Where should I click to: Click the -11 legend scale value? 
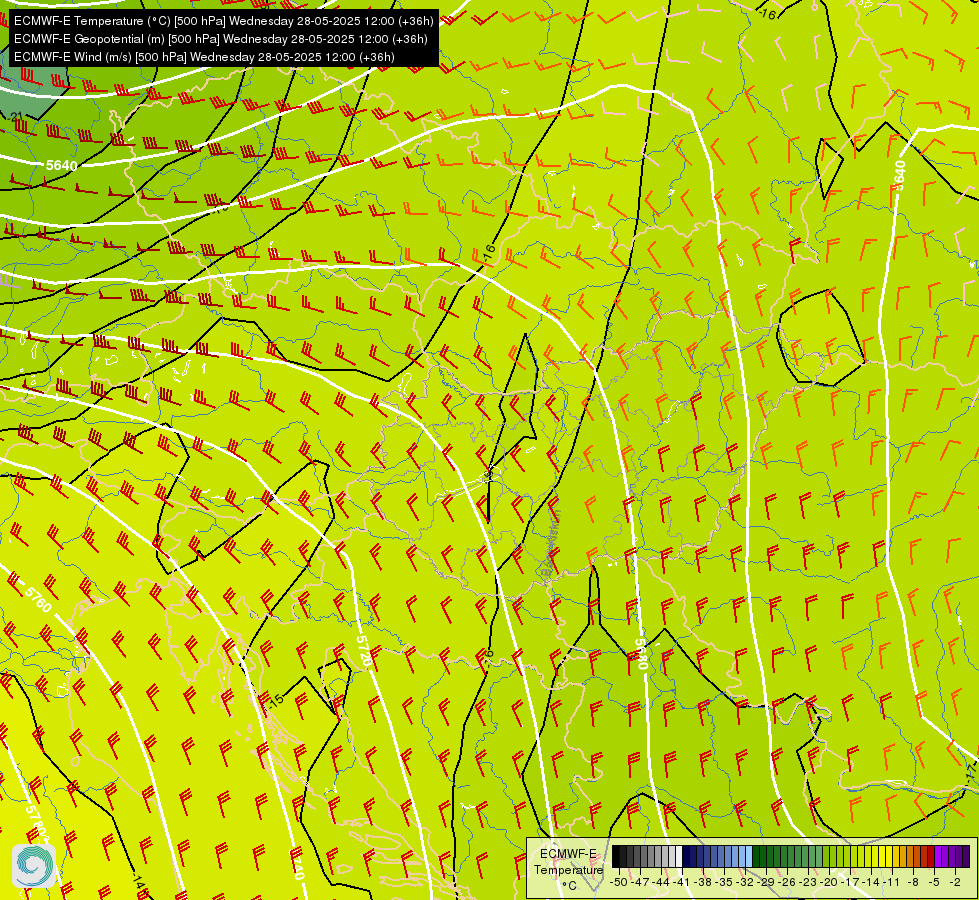point(892,882)
